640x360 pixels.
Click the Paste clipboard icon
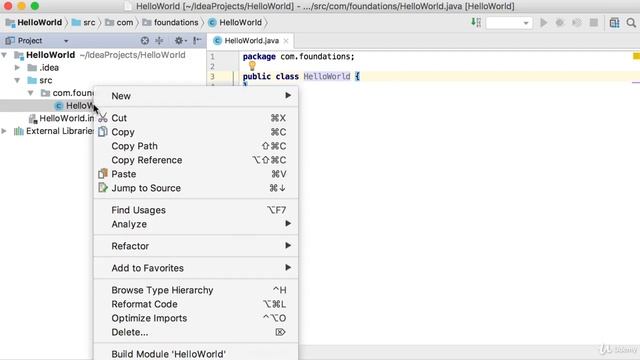(103, 173)
